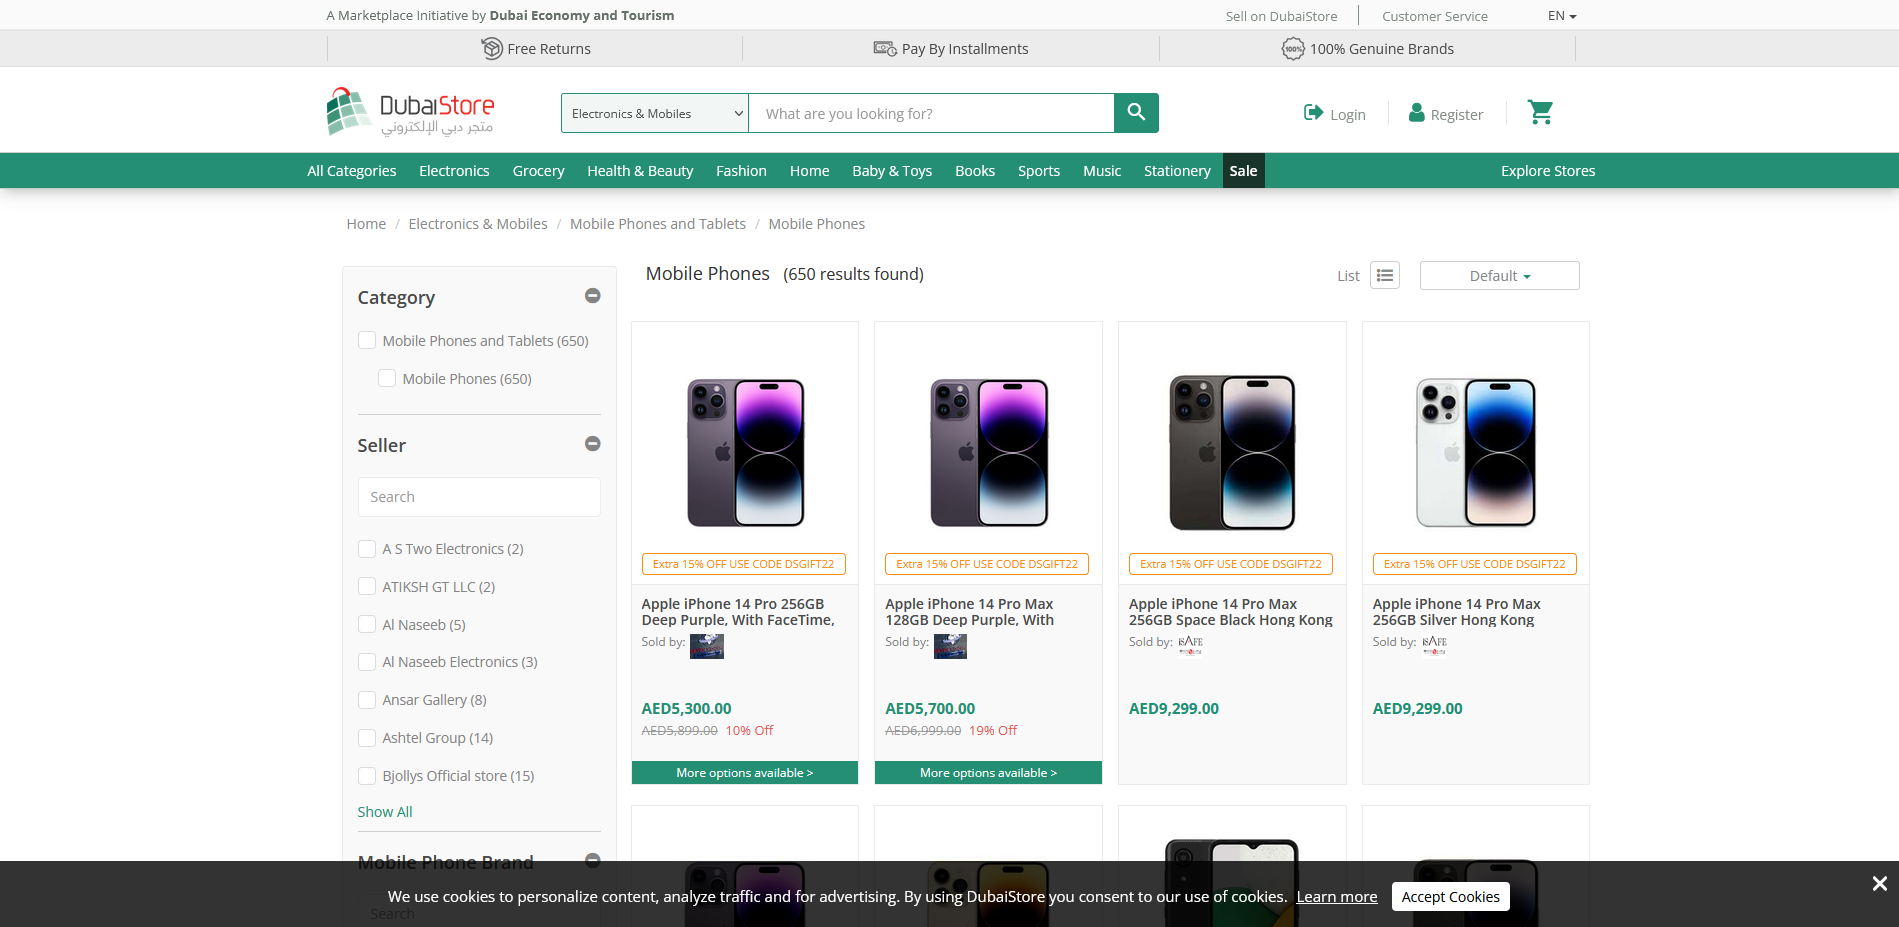The image size is (1899, 927).
Task: Click Electronics & Mobiles breadcrumb
Action: click(478, 224)
